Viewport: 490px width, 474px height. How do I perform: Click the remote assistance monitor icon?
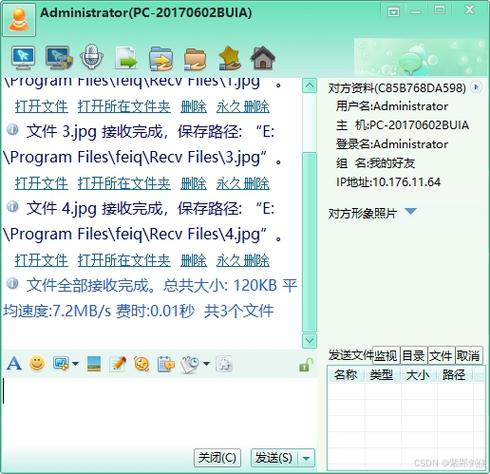pos(23,58)
